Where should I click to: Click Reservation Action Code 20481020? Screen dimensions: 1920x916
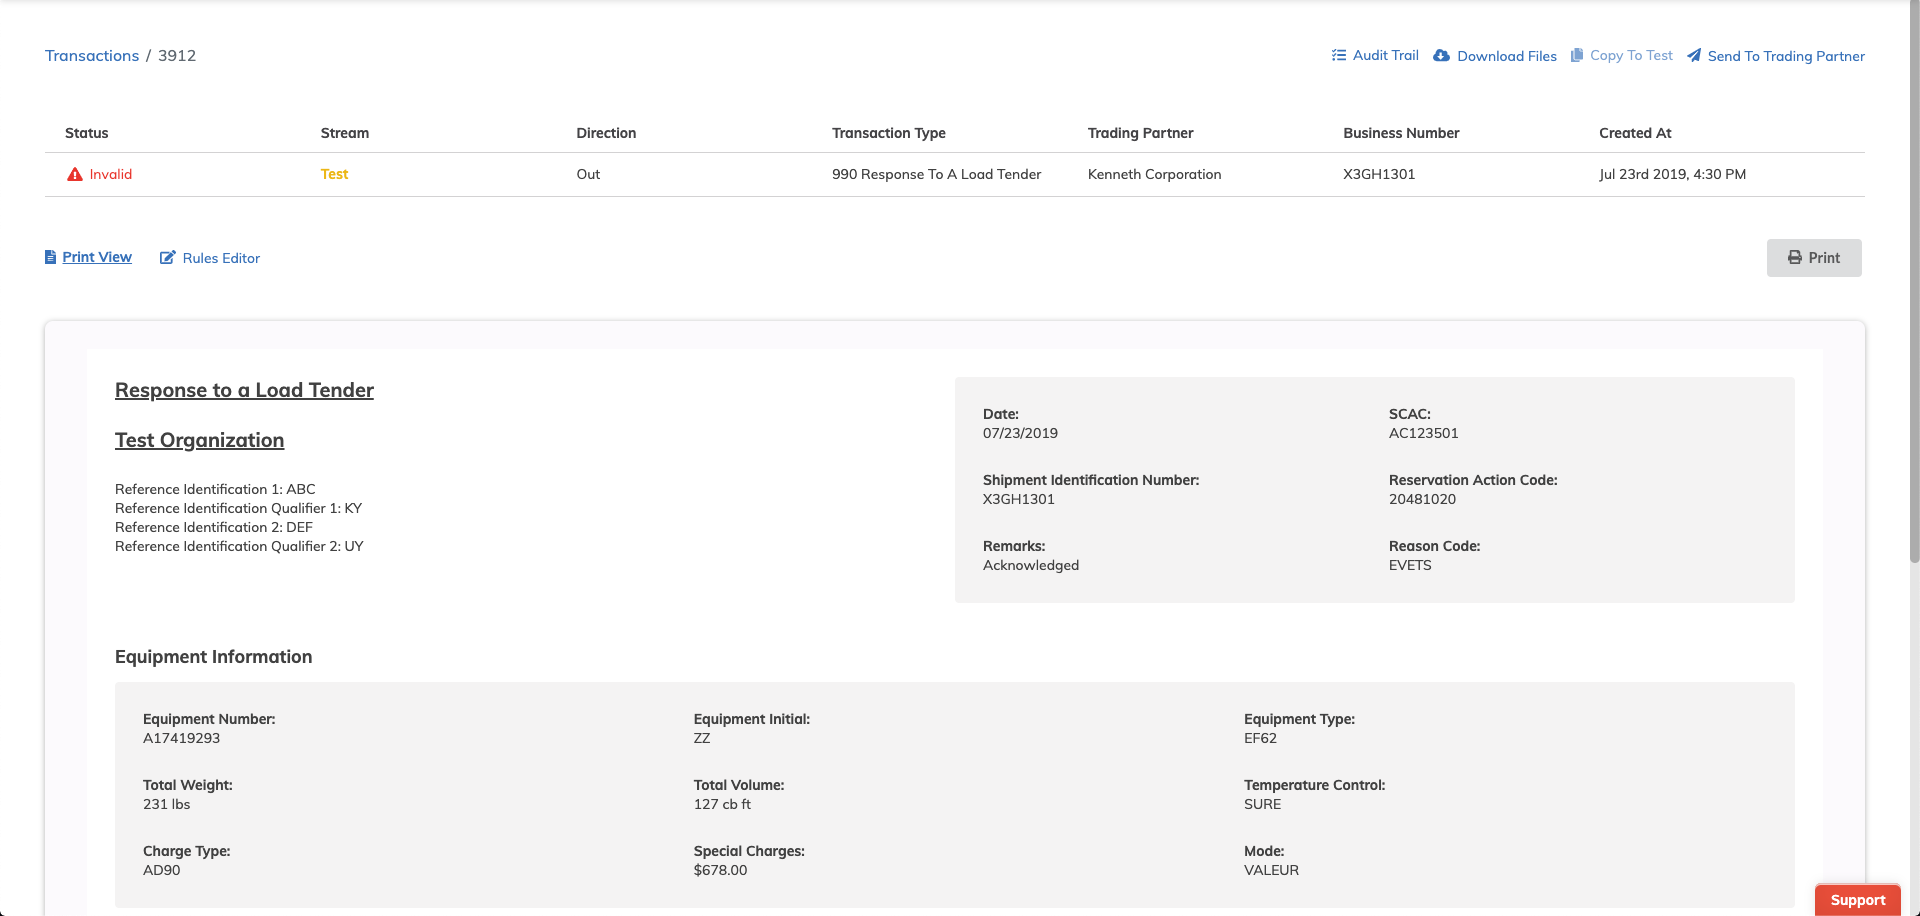coord(1422,499)
